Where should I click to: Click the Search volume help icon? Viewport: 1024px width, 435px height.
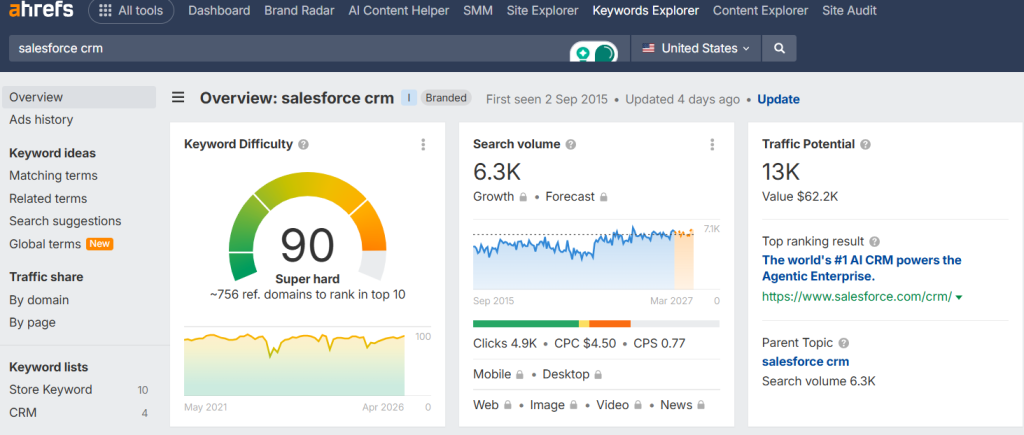pyautogui.click(x=572, y=144)
